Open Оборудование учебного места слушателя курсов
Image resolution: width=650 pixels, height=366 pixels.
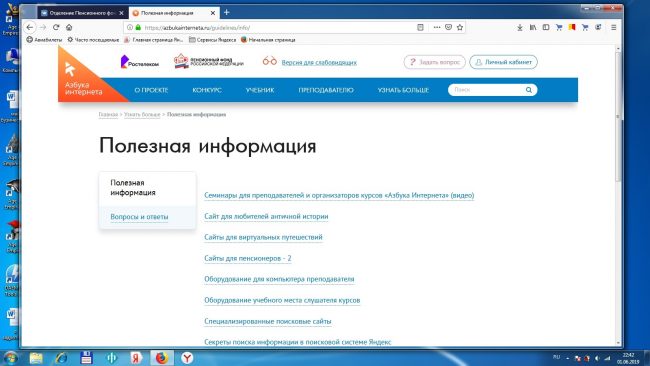pyautogui.click(x=282, y=300)
